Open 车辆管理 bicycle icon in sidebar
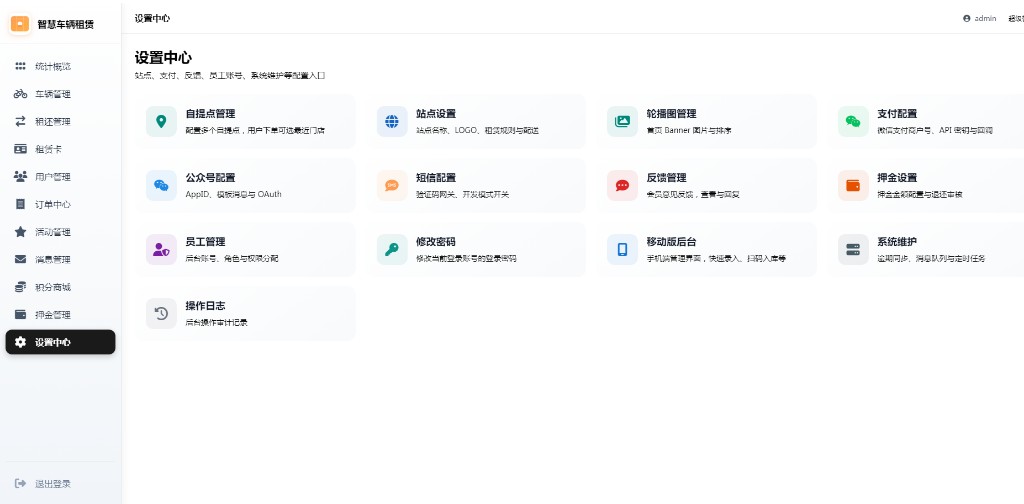 pos(20,94)
